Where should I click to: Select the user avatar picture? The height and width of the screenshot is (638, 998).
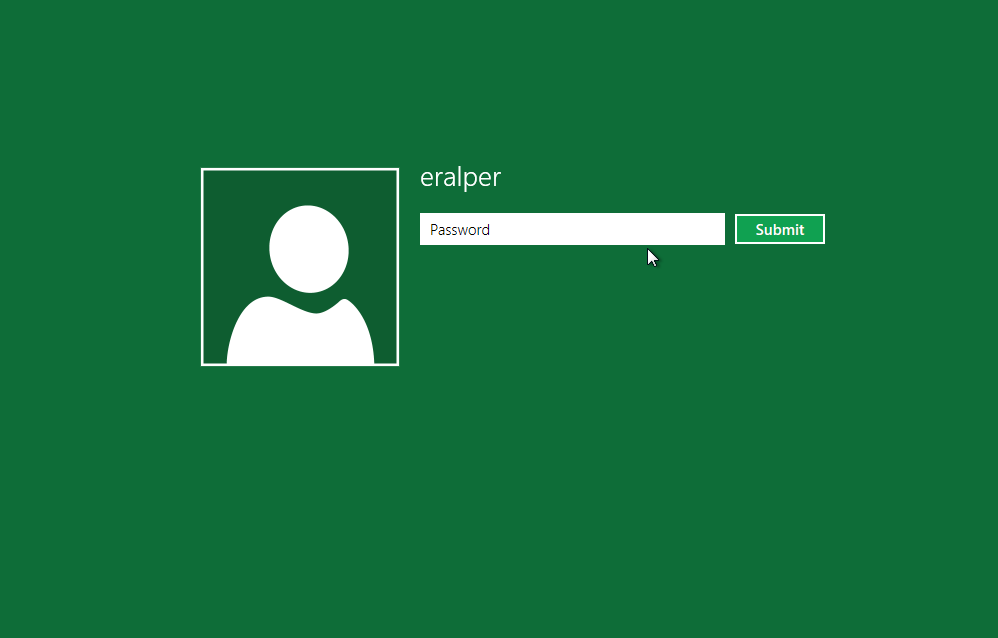[x=300, y=267]
